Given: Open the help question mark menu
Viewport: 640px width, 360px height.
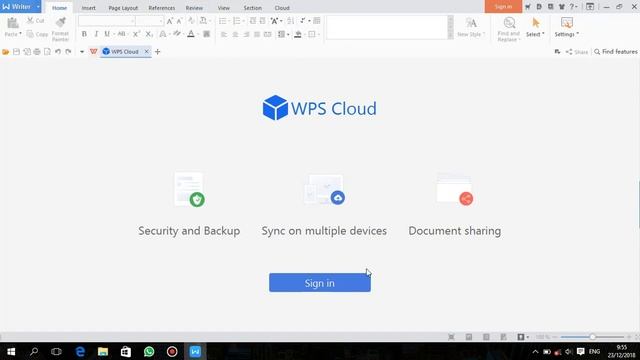Looking at the screenshot, I should pos(573,7).
